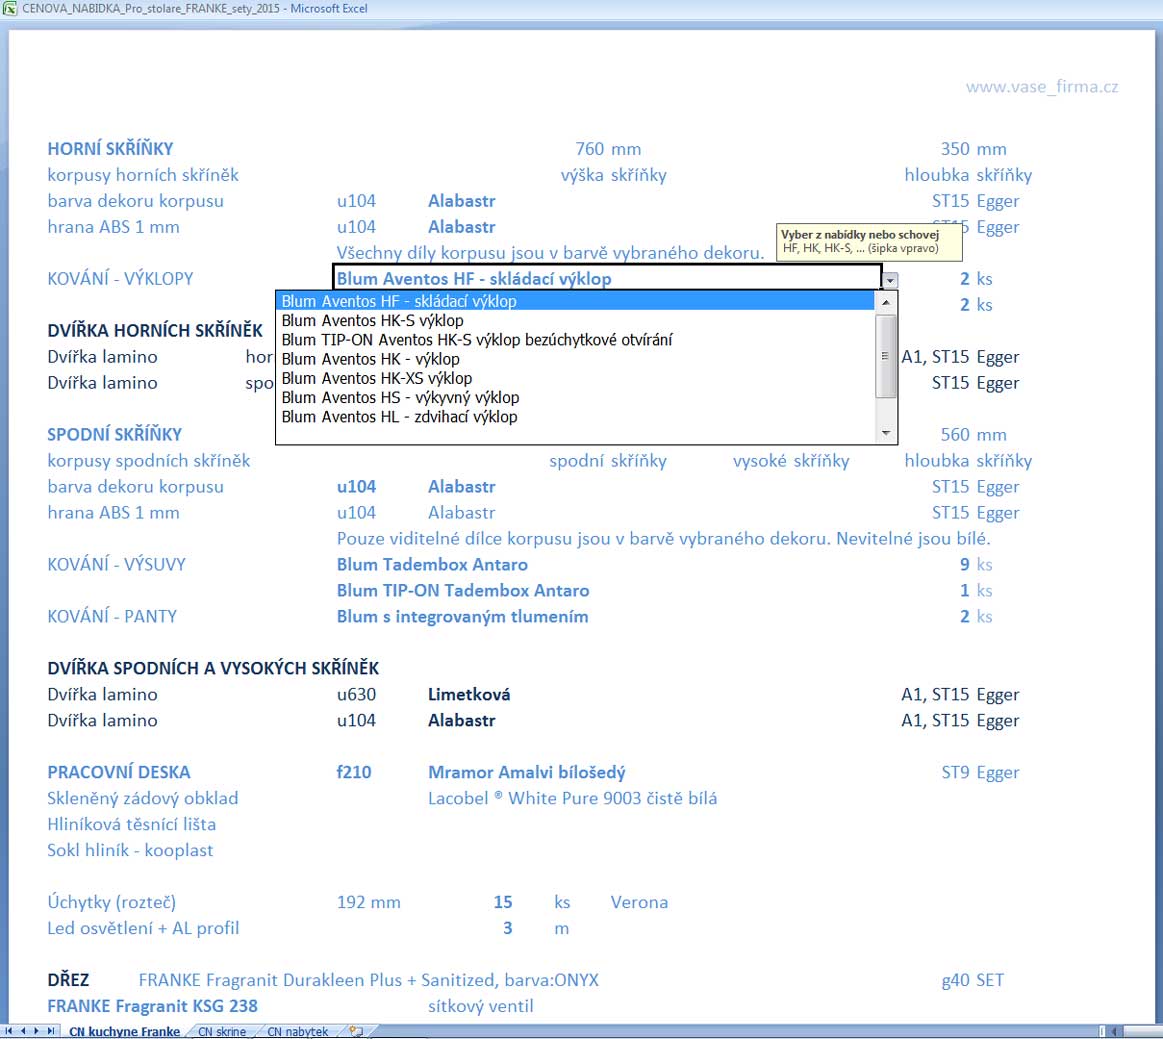
Task: Click the Excel application icon in the title bar
Action: click(x=10, y=9)
